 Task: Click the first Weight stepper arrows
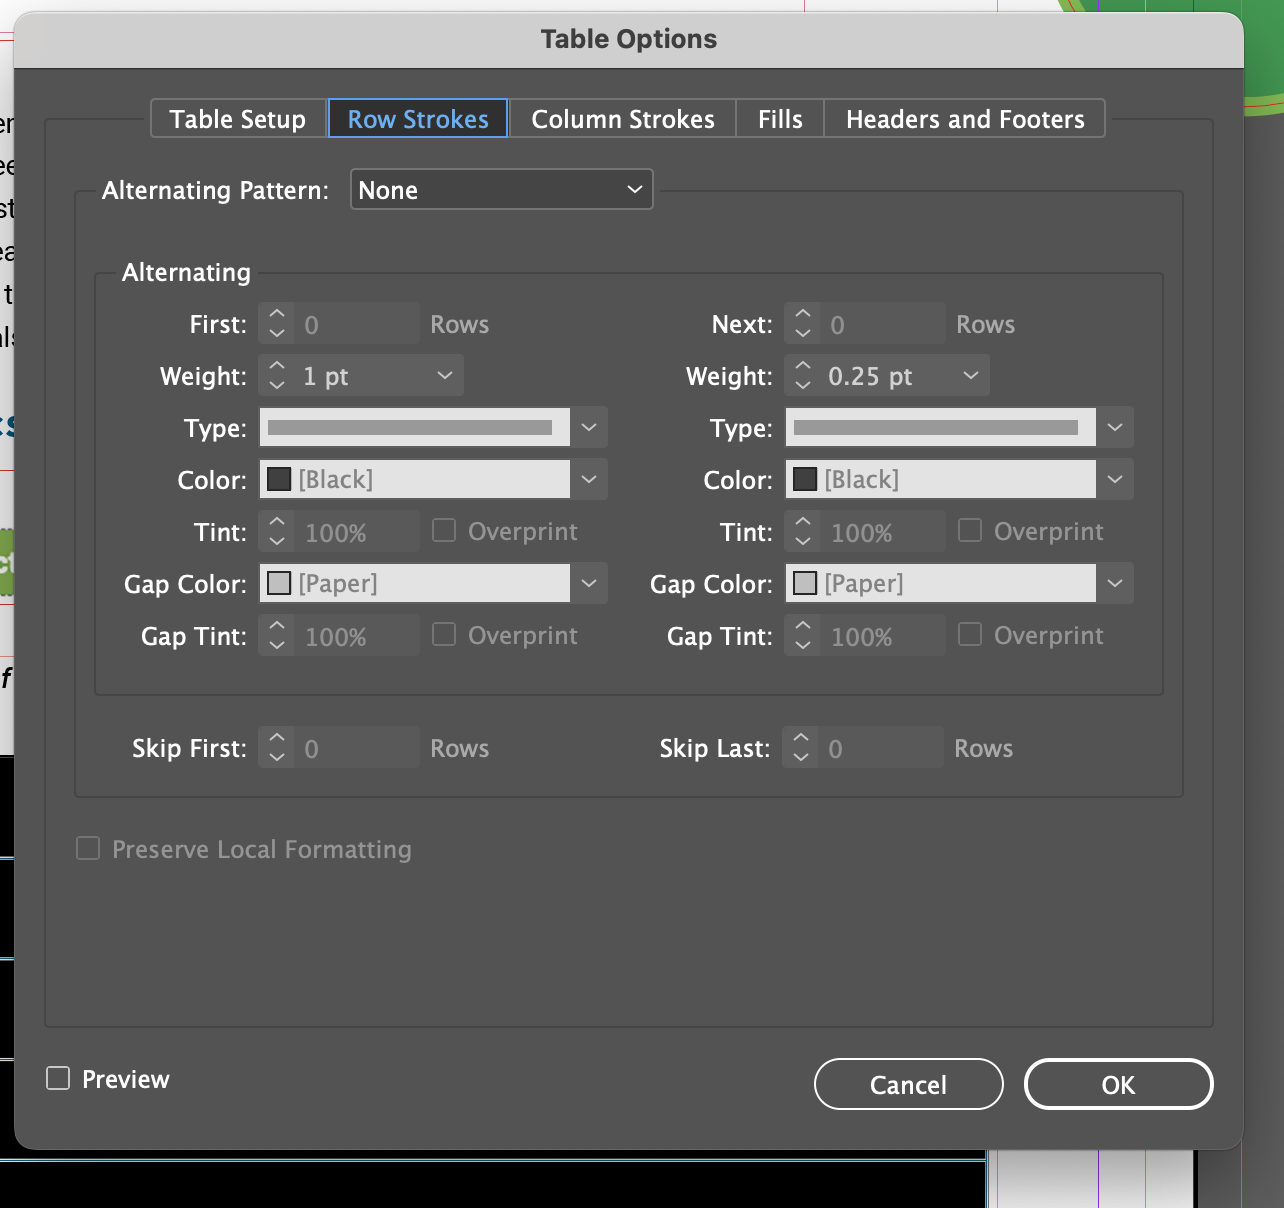coord(277,376)
